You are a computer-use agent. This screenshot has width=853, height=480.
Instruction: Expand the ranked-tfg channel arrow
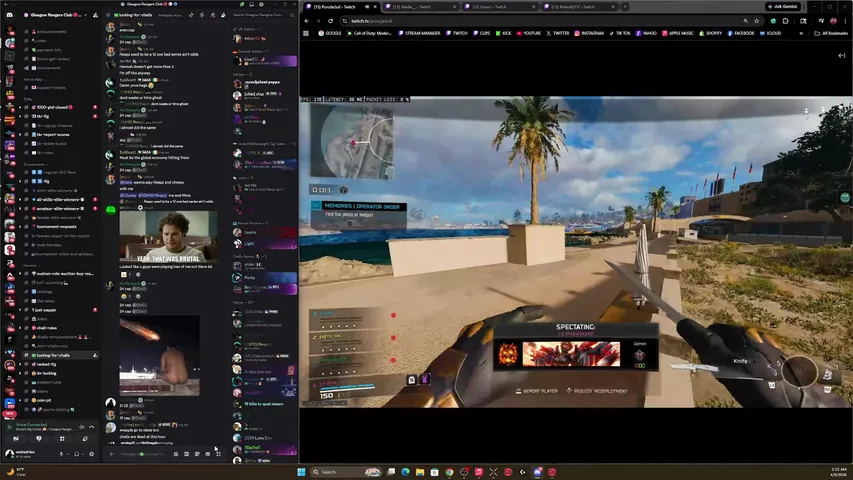point(20,364)
